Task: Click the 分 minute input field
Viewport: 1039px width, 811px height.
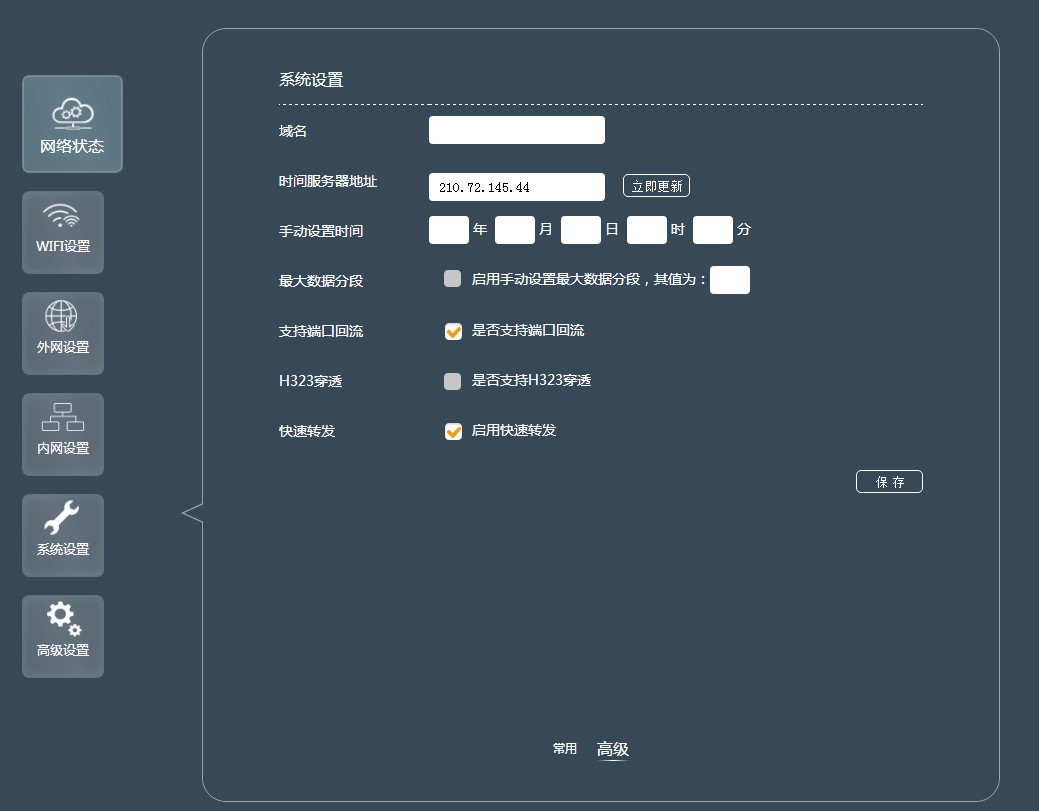Action: click(x=713, y=230)
